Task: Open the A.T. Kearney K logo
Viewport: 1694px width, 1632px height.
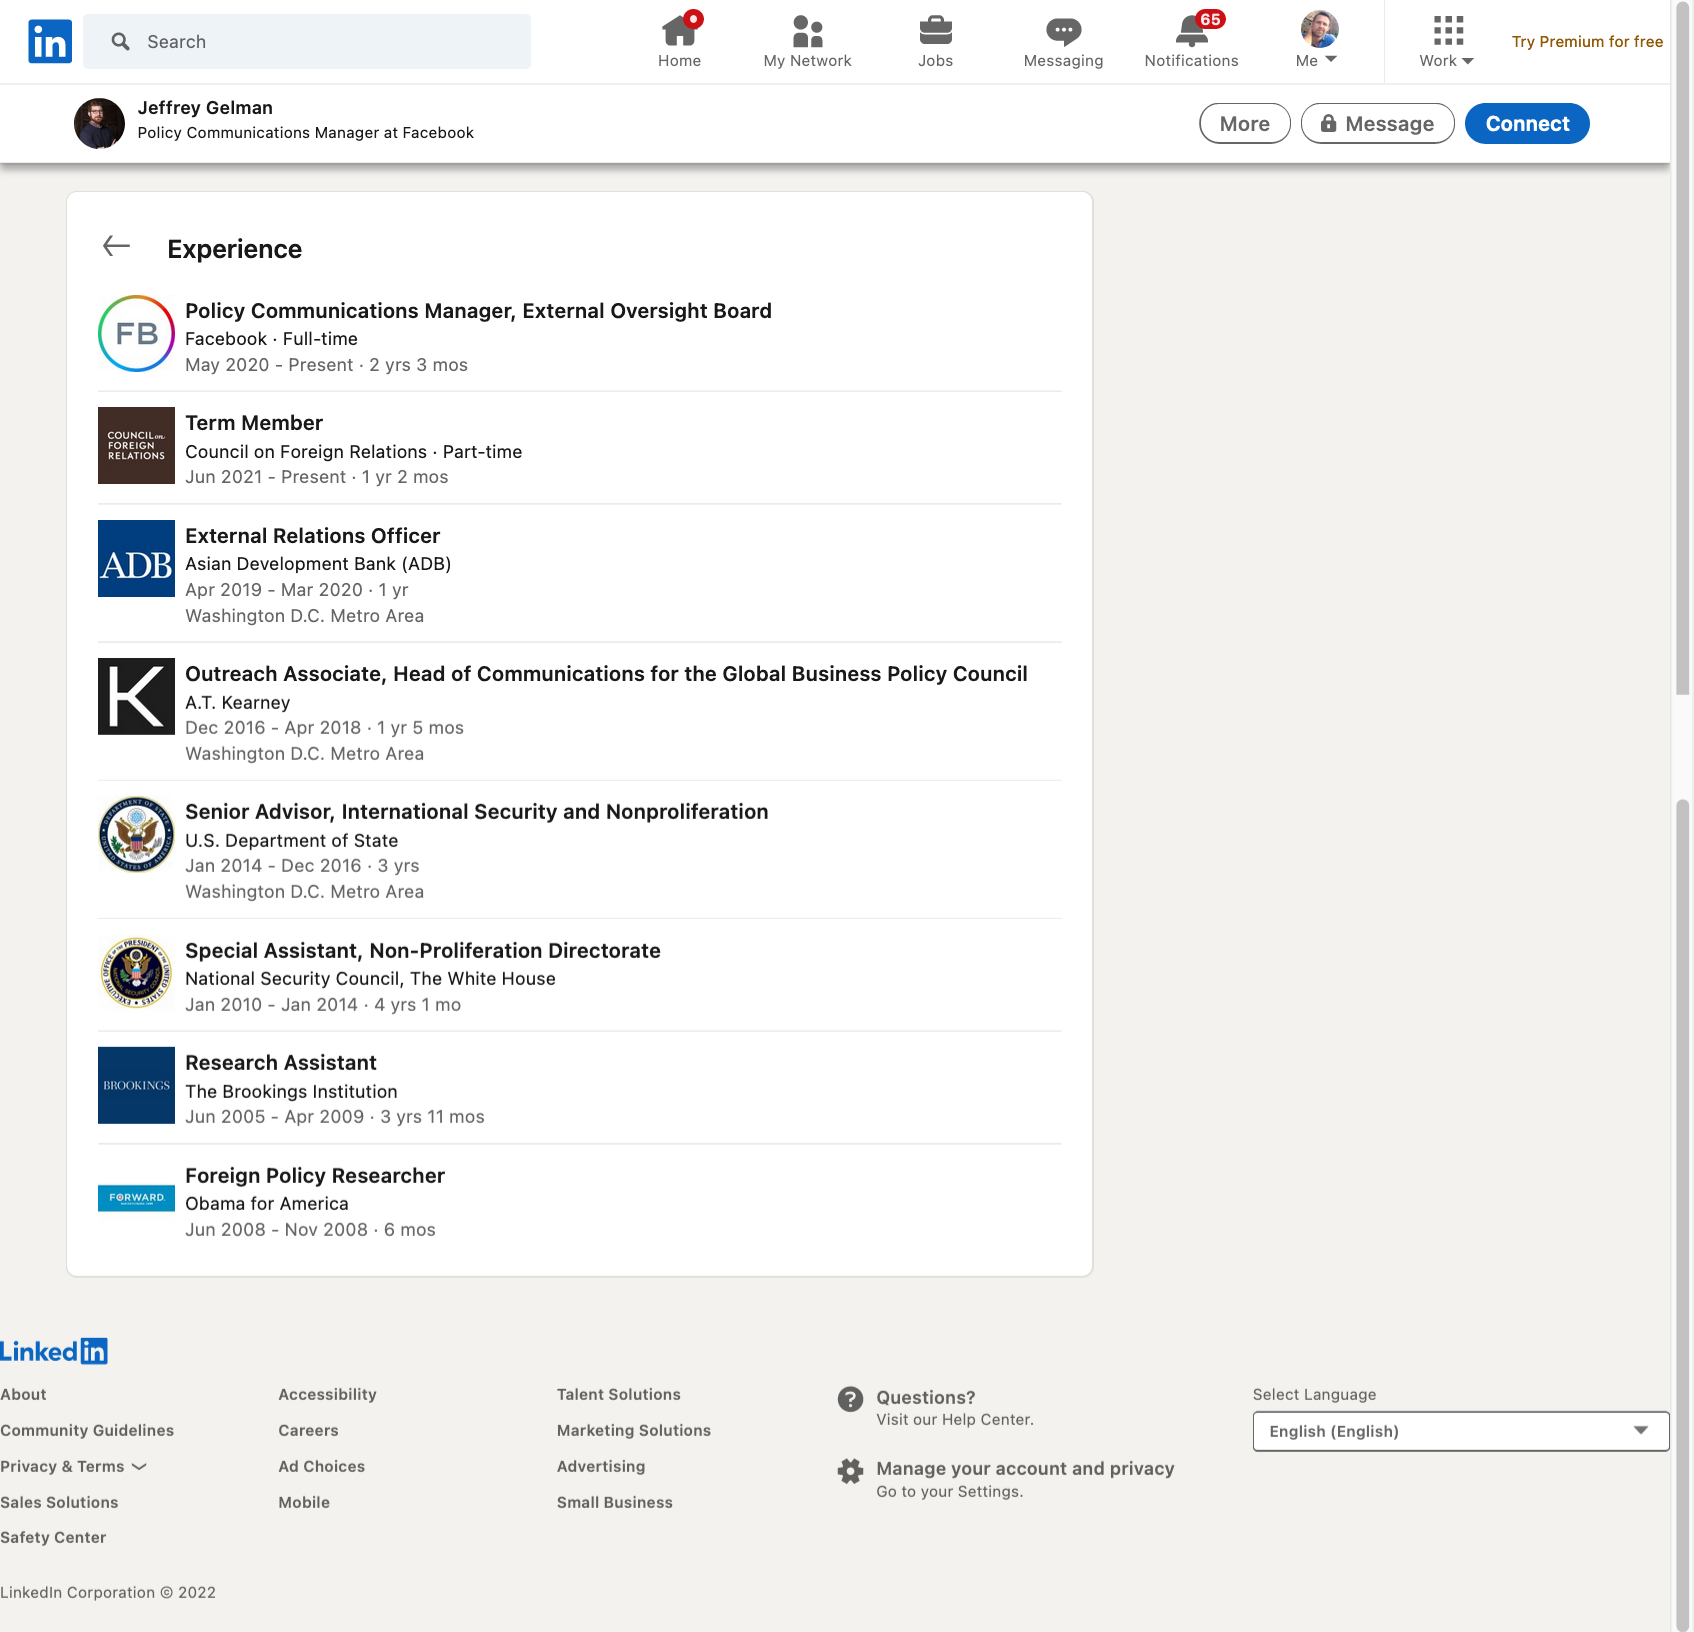Action: (137, 696)
